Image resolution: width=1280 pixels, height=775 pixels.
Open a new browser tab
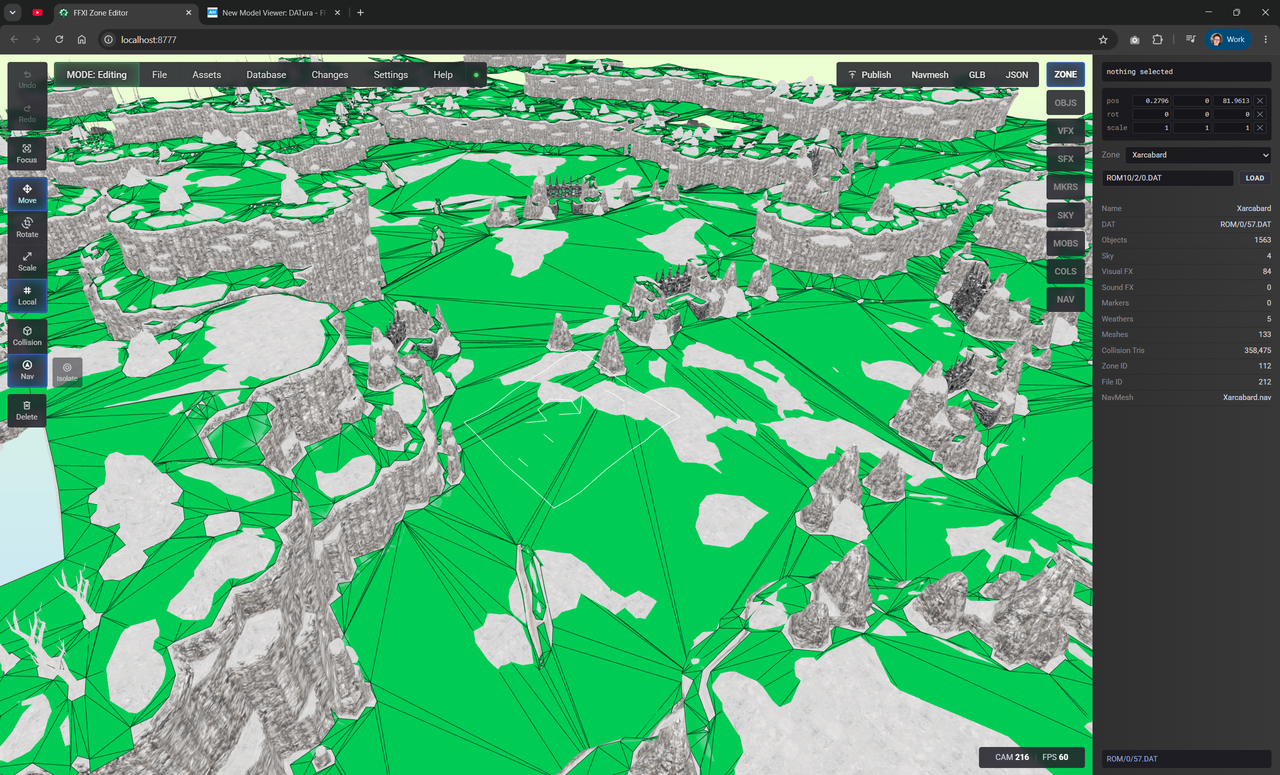pos(360,12)
